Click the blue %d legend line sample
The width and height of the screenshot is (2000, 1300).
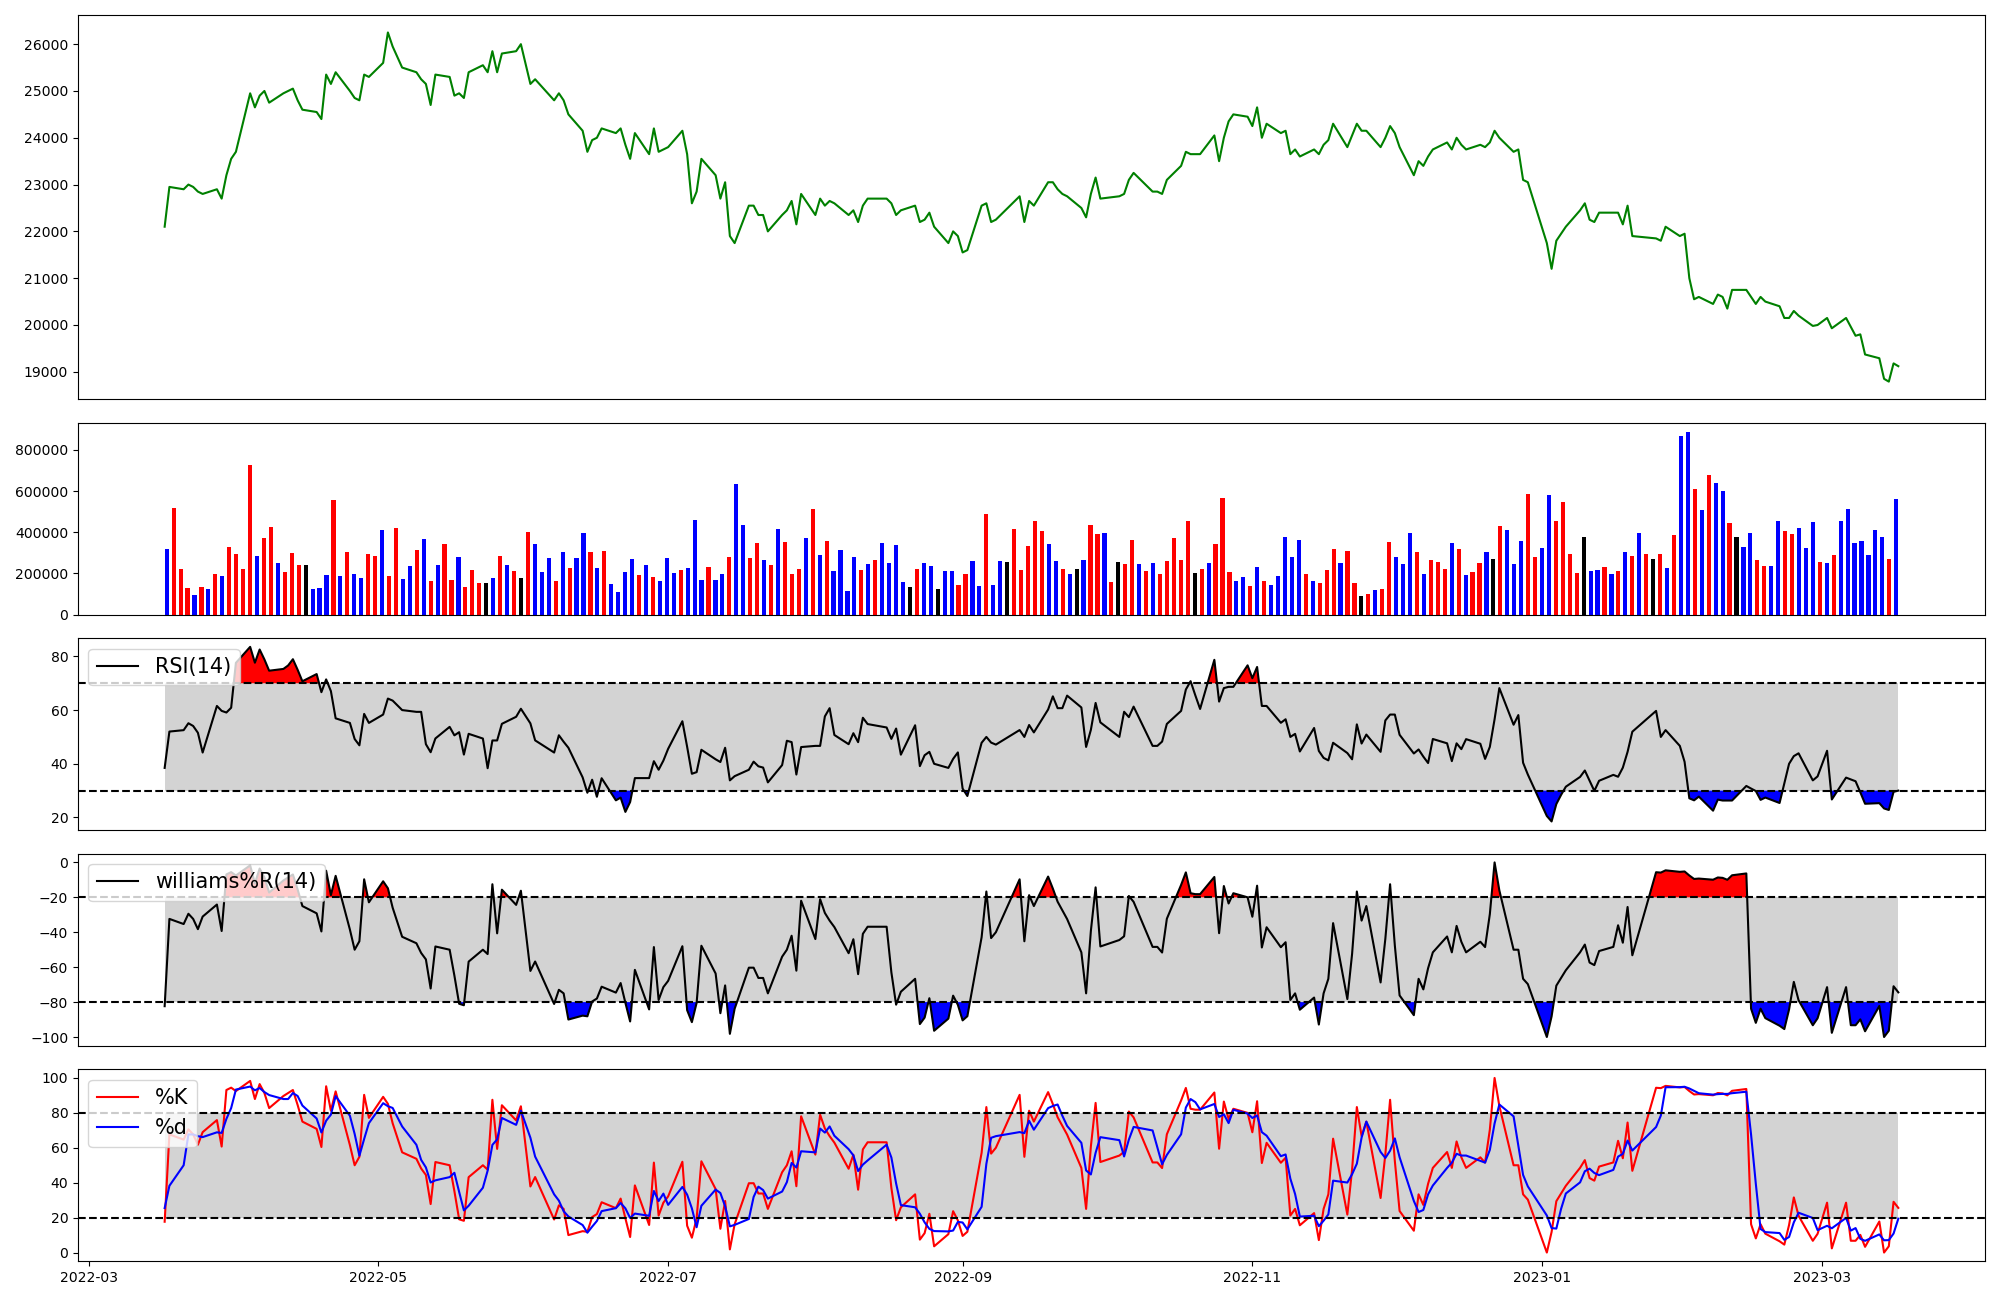coord(117,1127)
